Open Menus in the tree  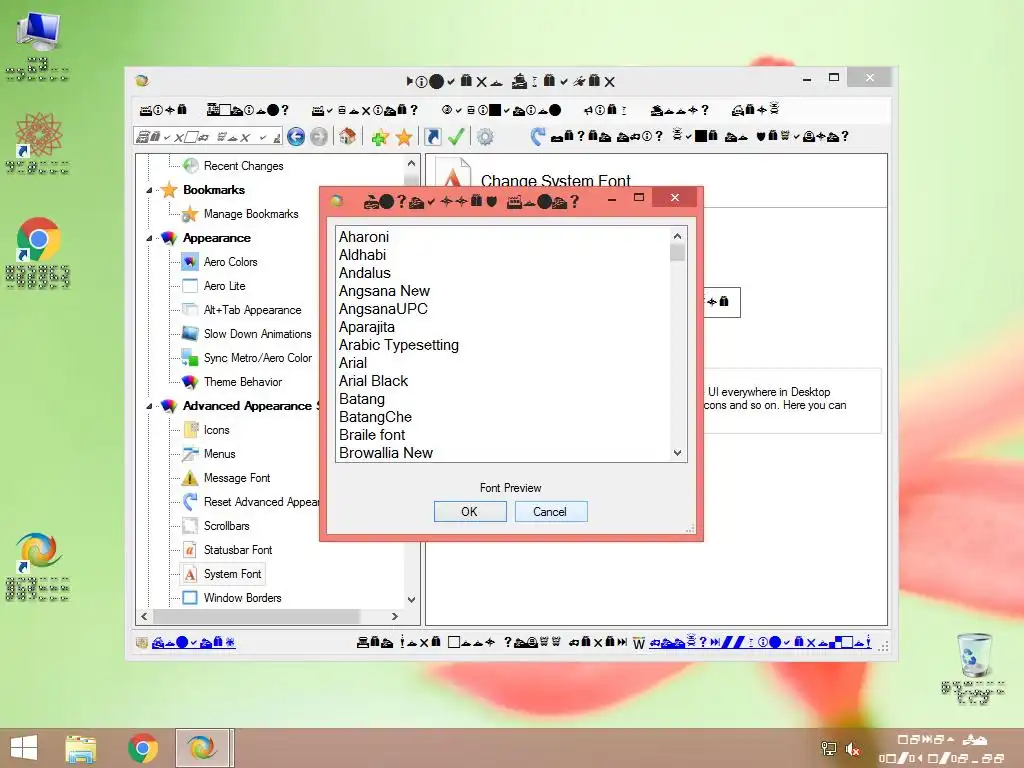click(x=219, y=454)
